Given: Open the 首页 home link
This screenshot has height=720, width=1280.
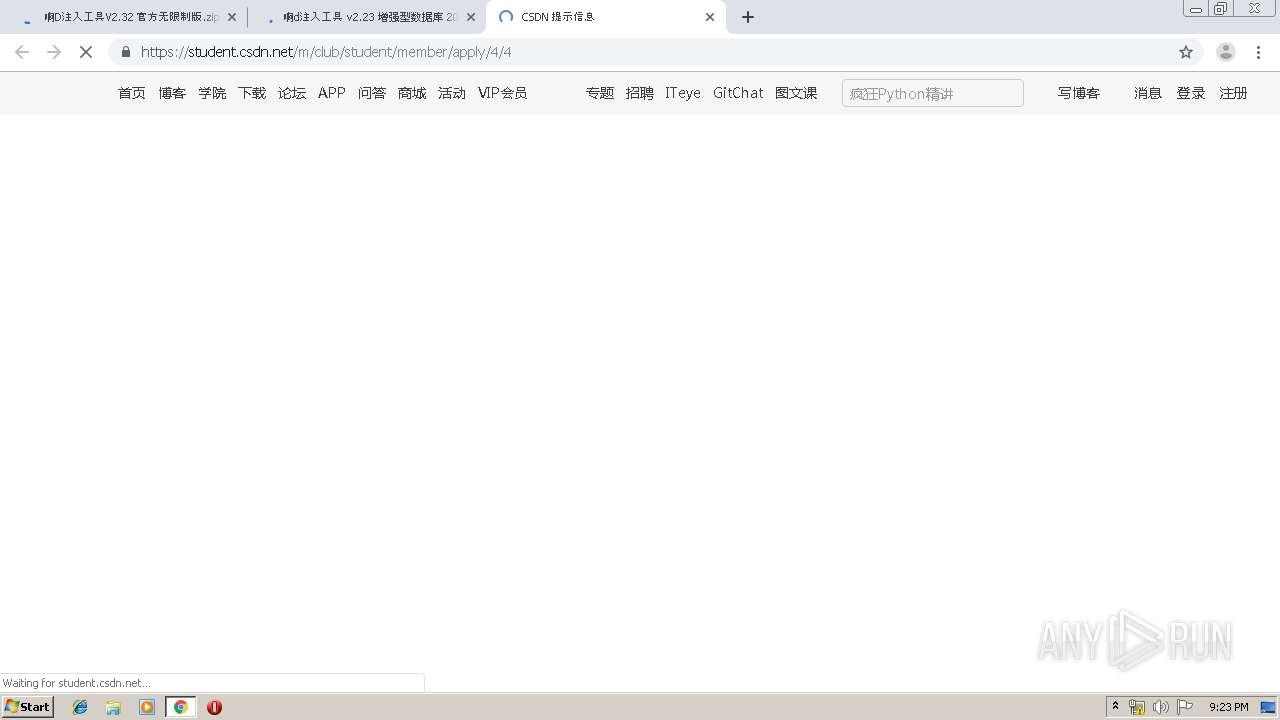Looking at the screenshot, I should click(132, 93).
